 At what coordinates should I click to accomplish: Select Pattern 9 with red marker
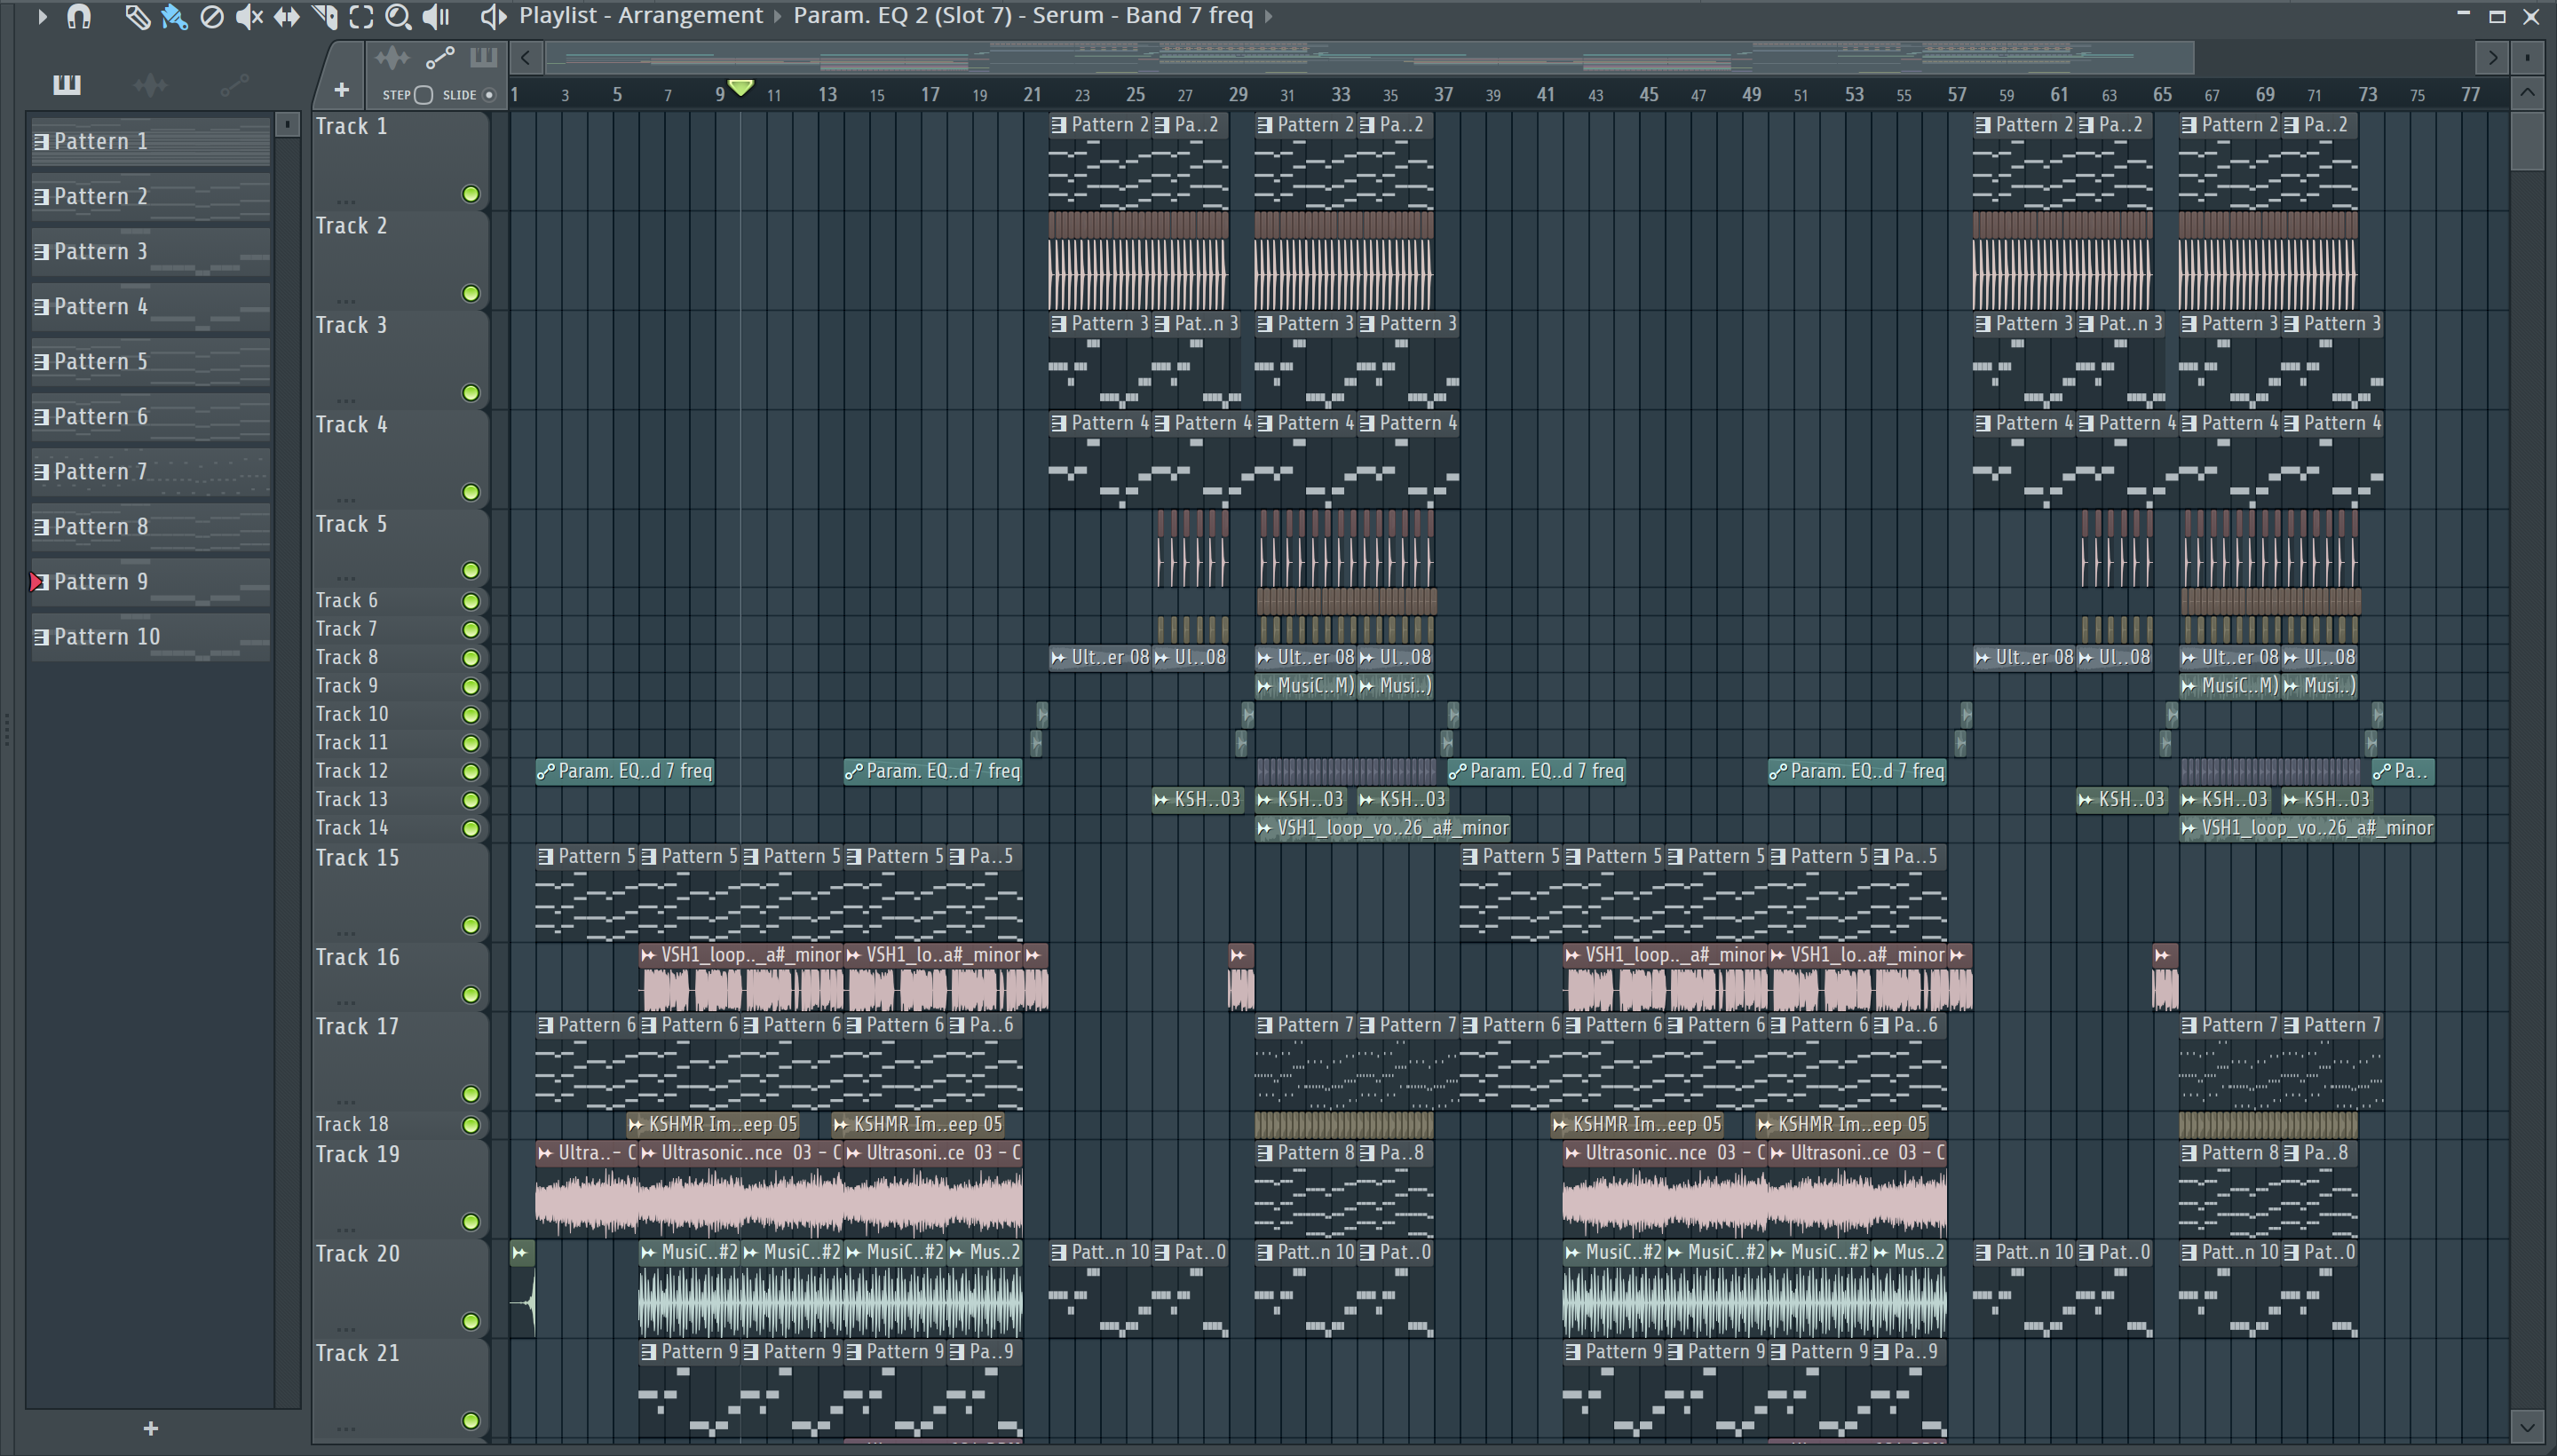pyautogui.click(x=150, y=582)
